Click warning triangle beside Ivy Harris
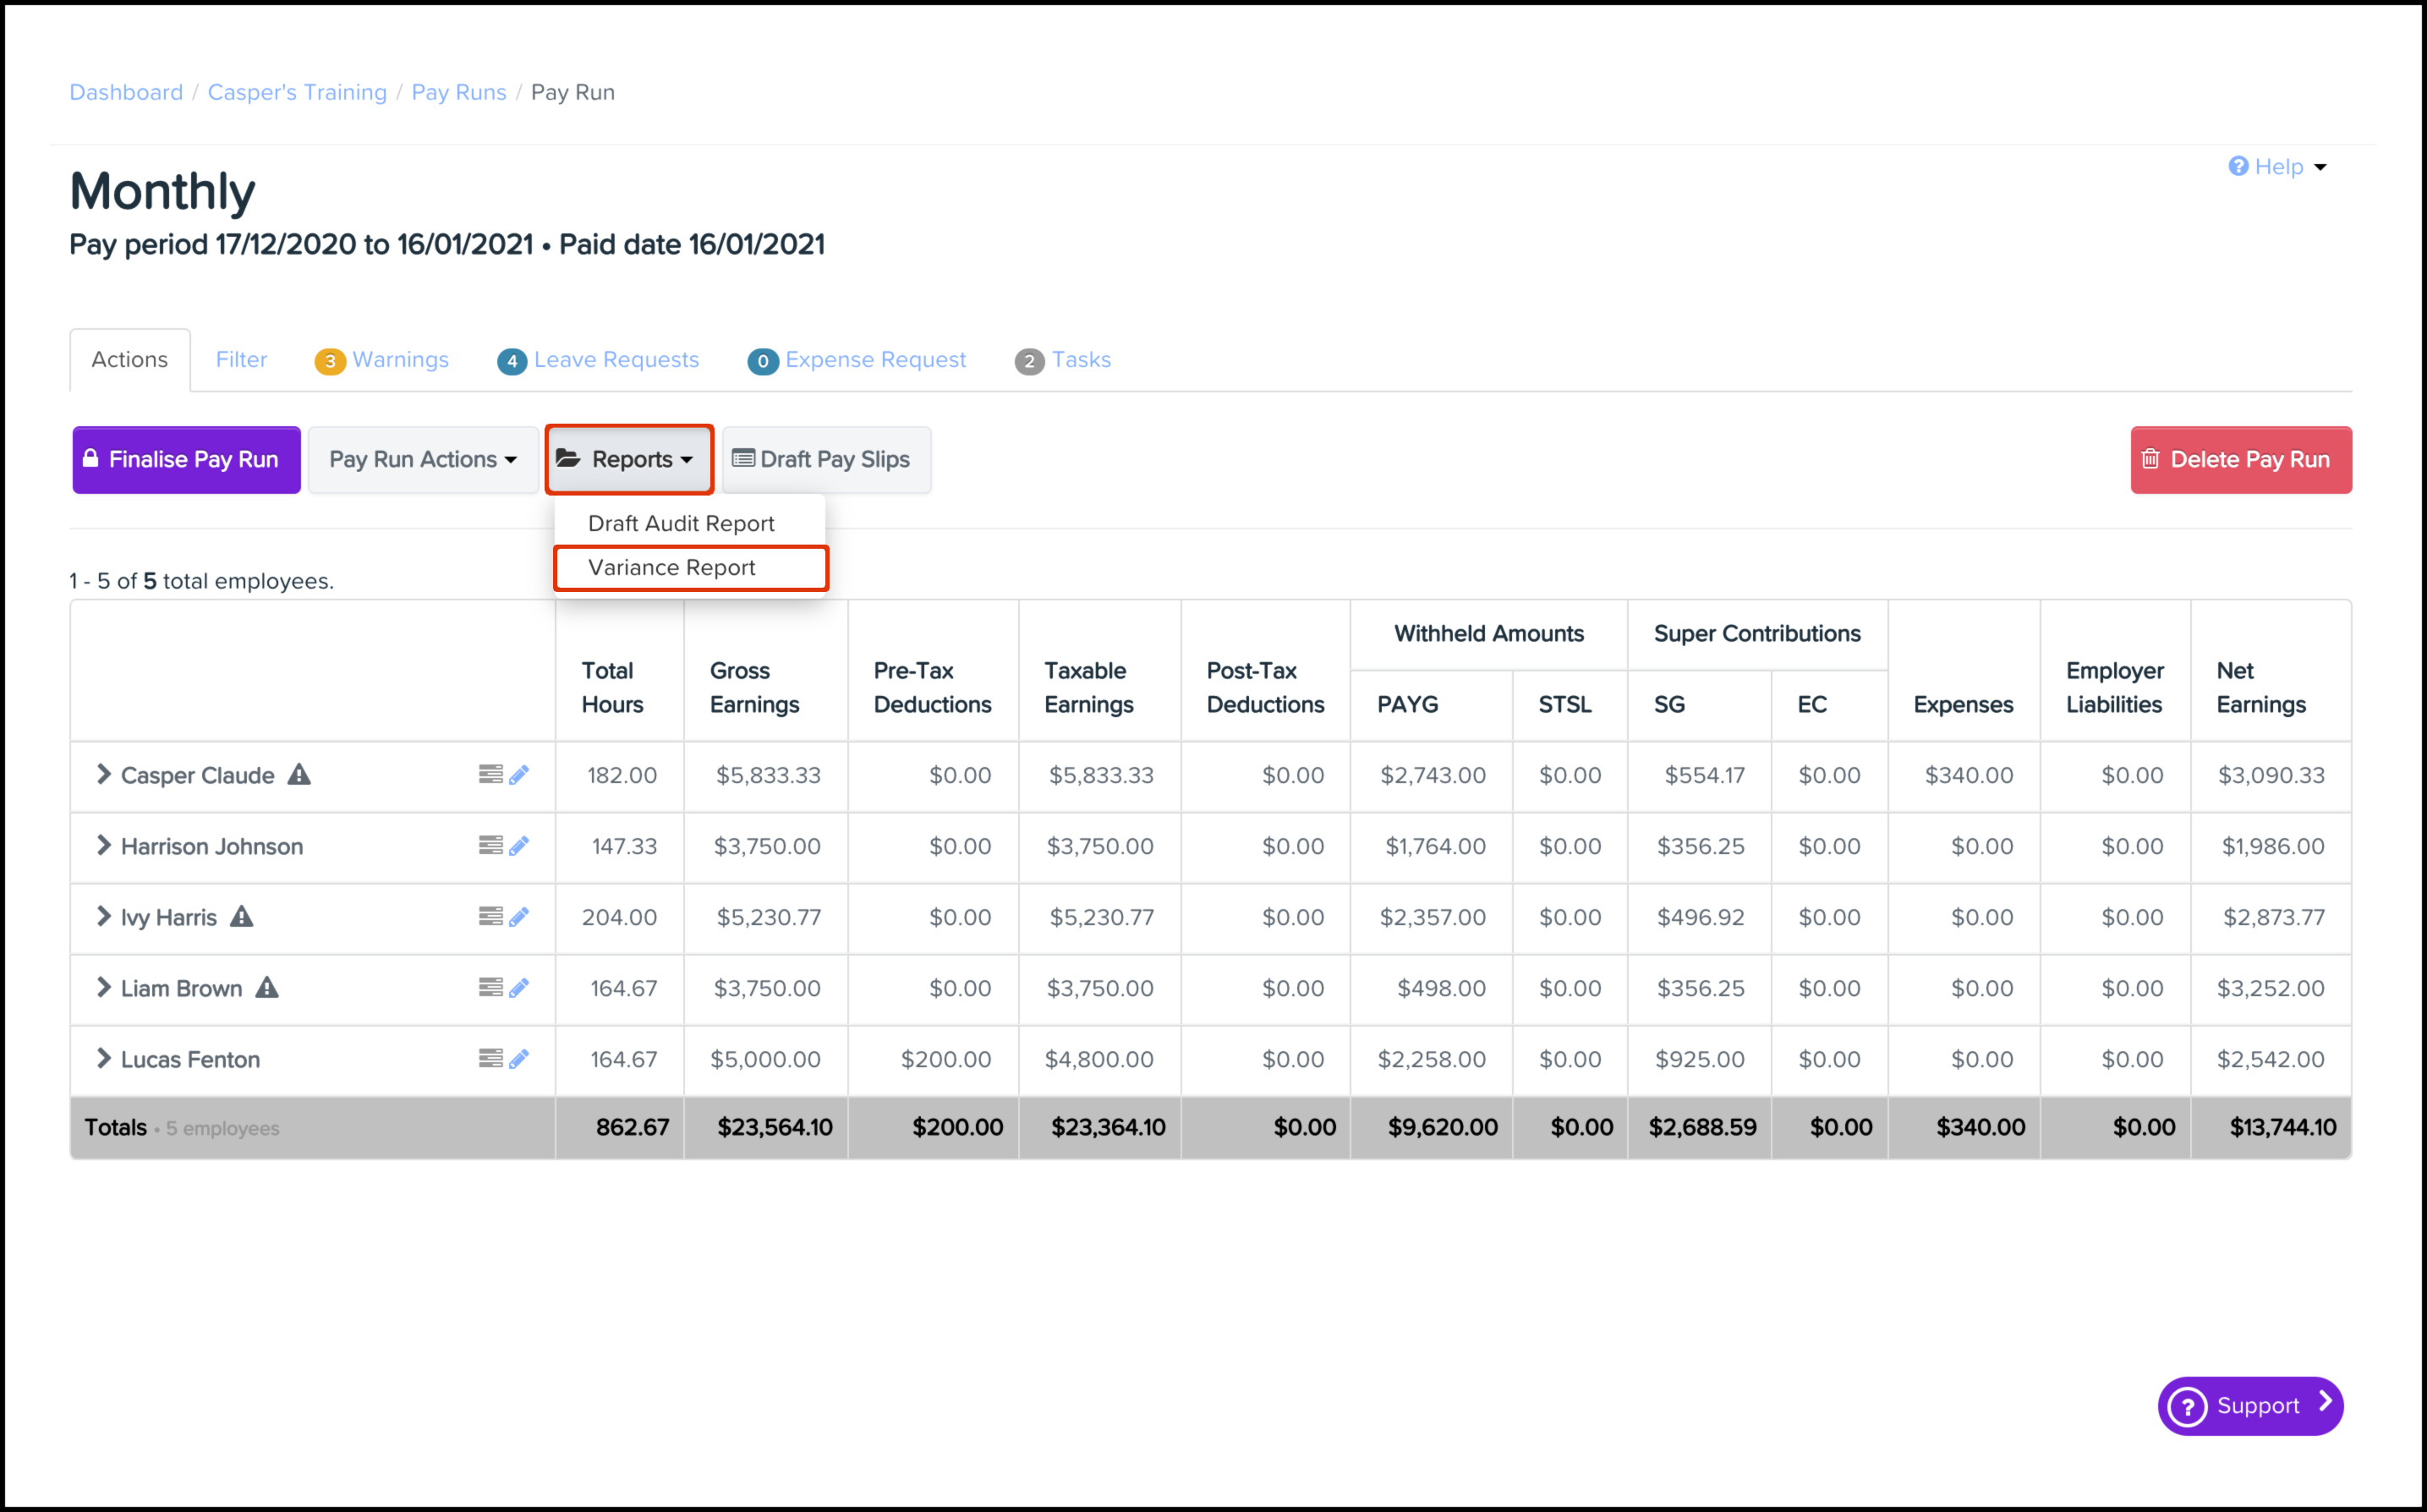This screenshot has width=2427, height=1512. 242,917
